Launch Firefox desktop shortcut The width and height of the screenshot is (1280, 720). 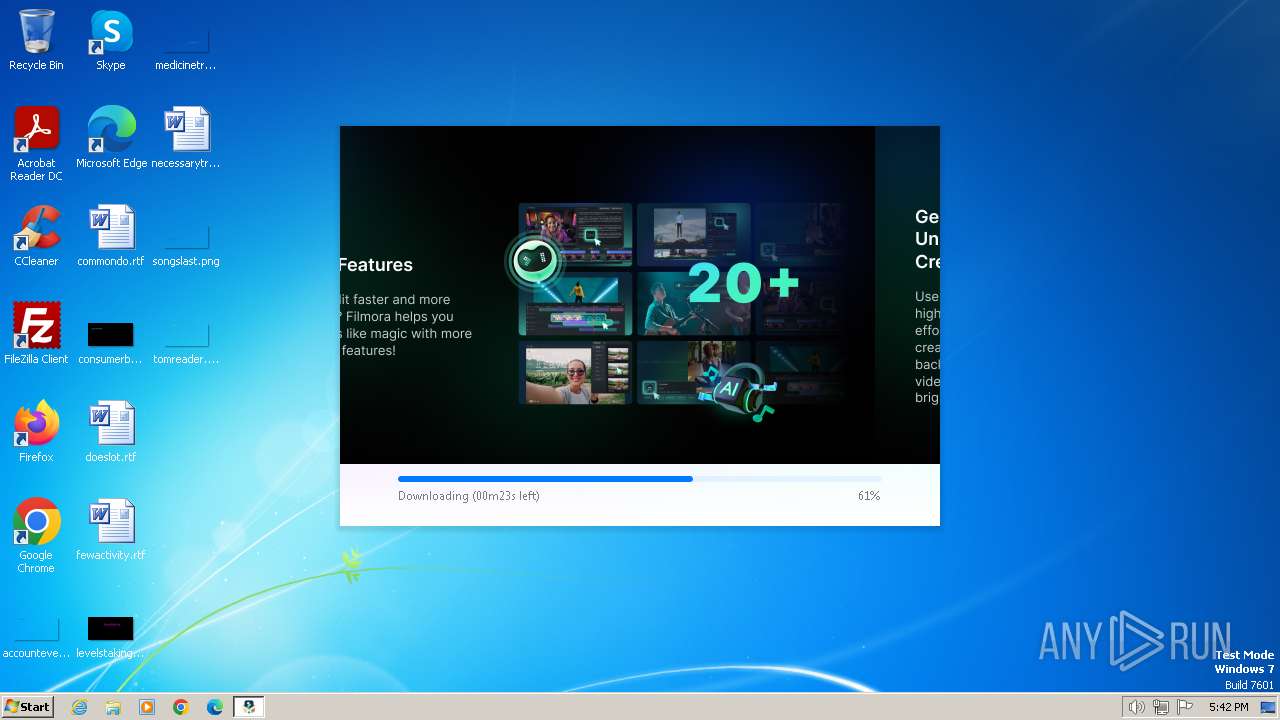pyautogui.click(x=36, y=432)
